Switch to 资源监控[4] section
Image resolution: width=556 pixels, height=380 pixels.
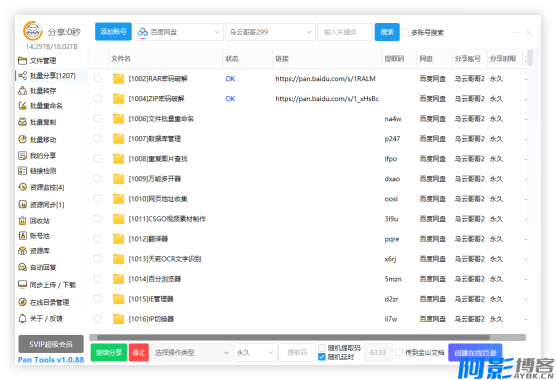(x=41, y=187)
